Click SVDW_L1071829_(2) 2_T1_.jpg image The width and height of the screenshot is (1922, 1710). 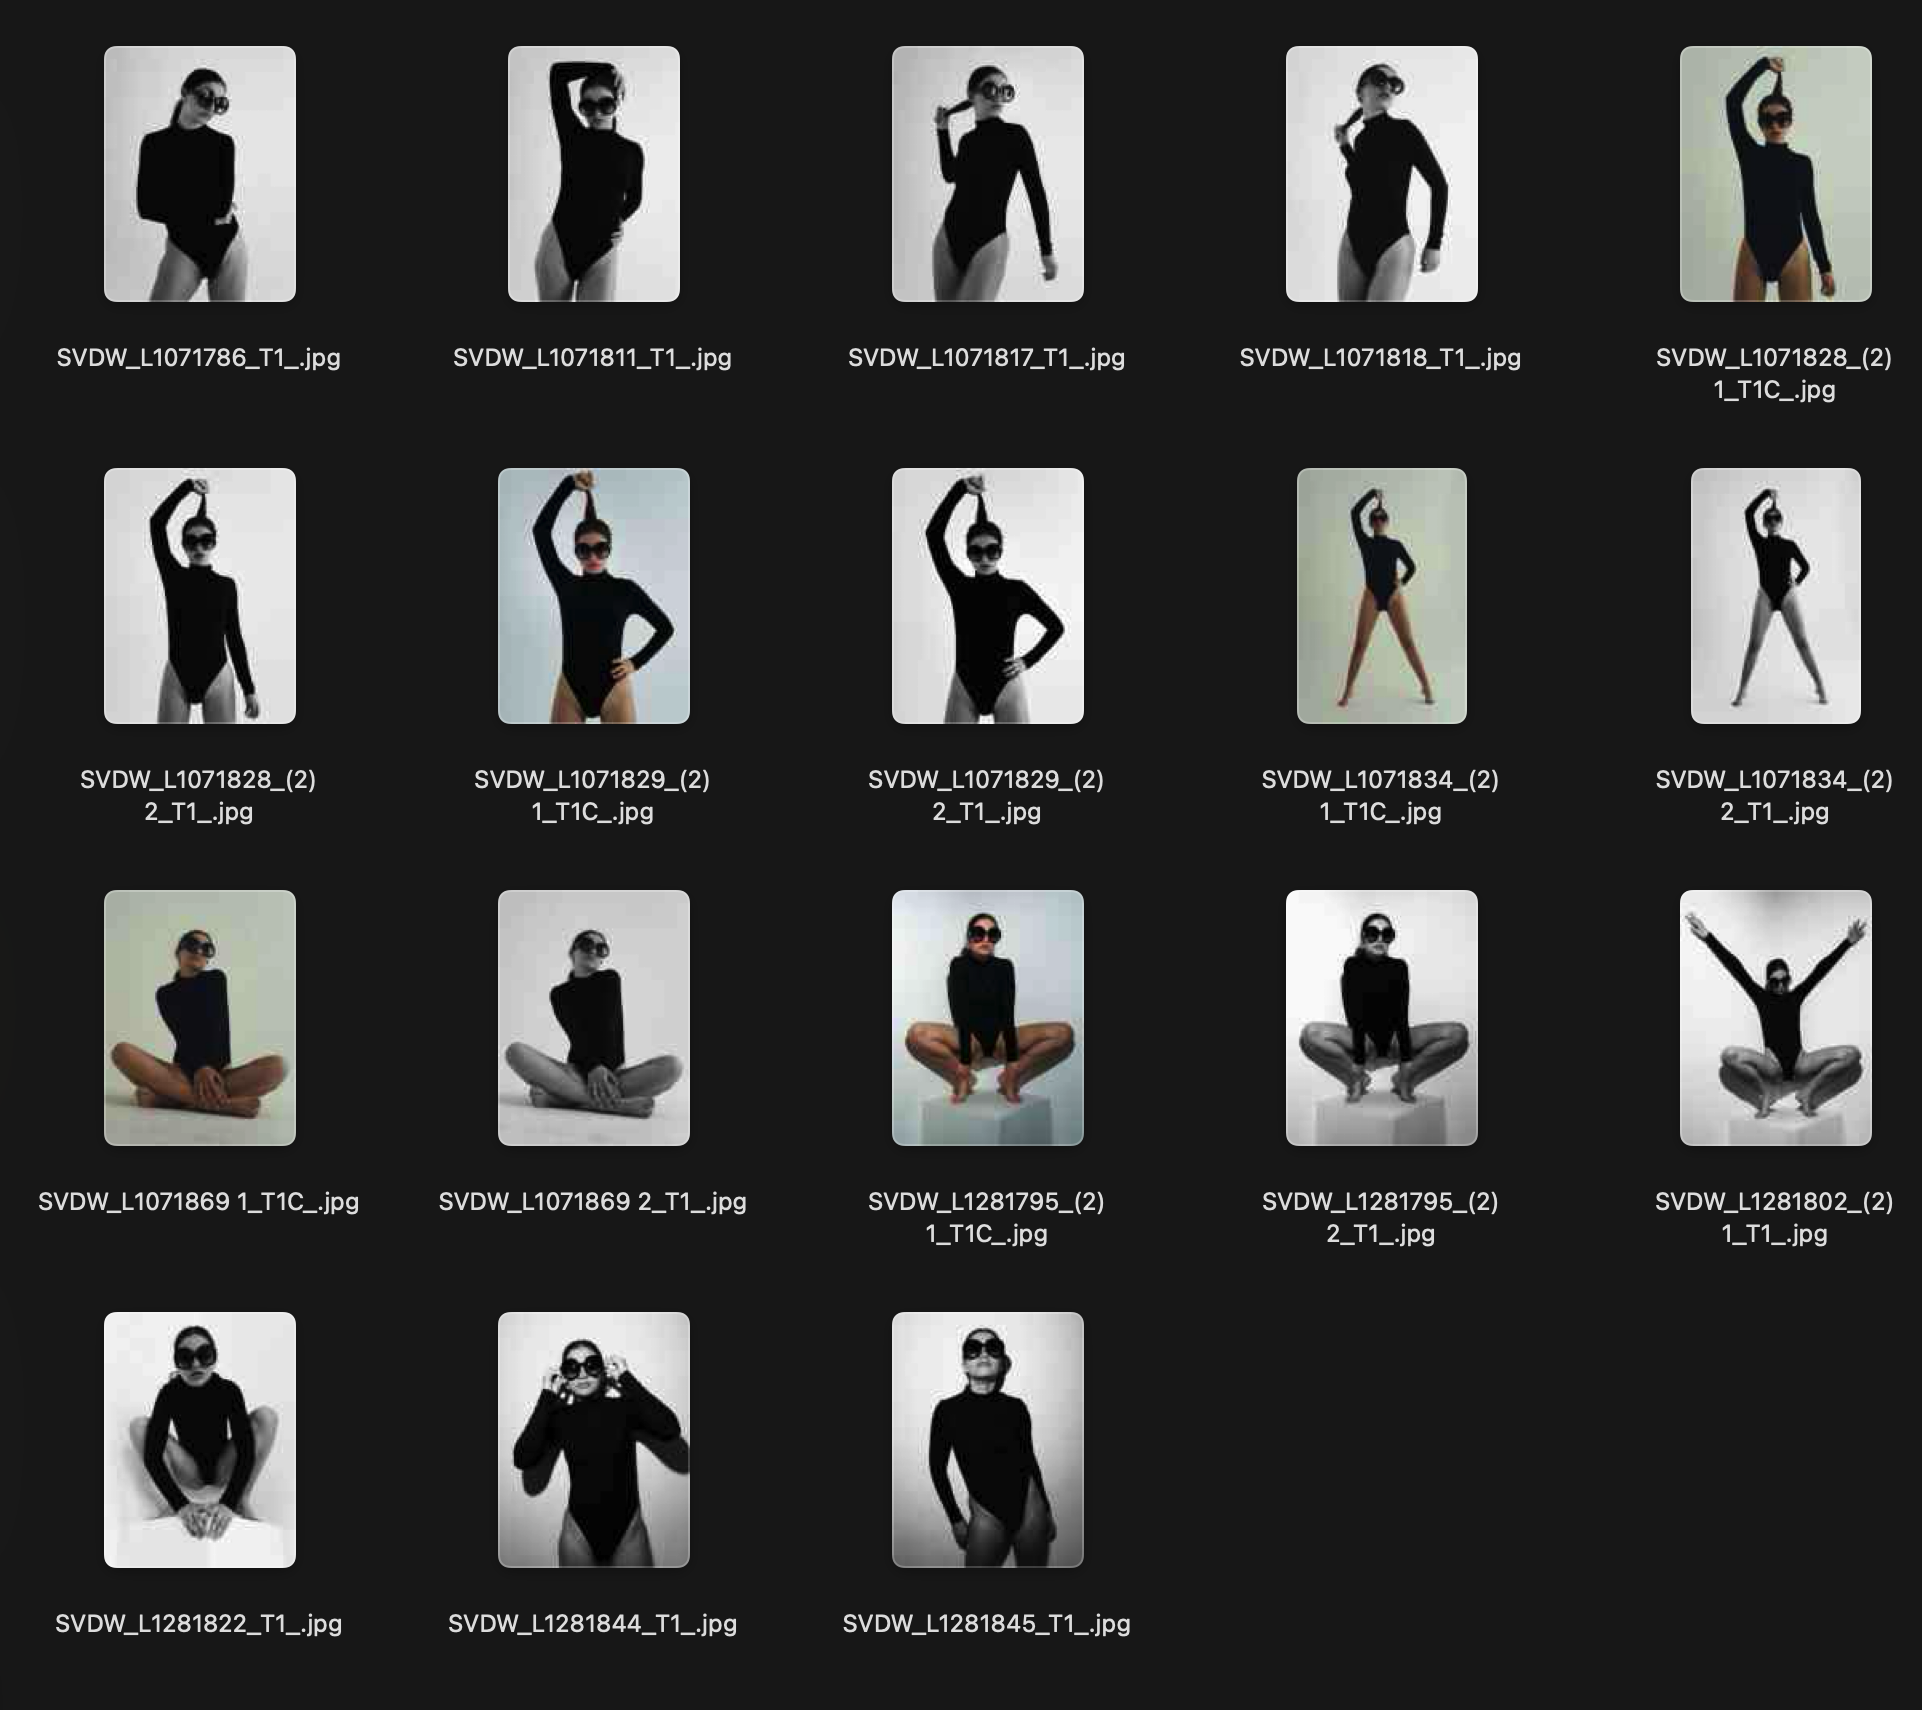tap(985, 598)
